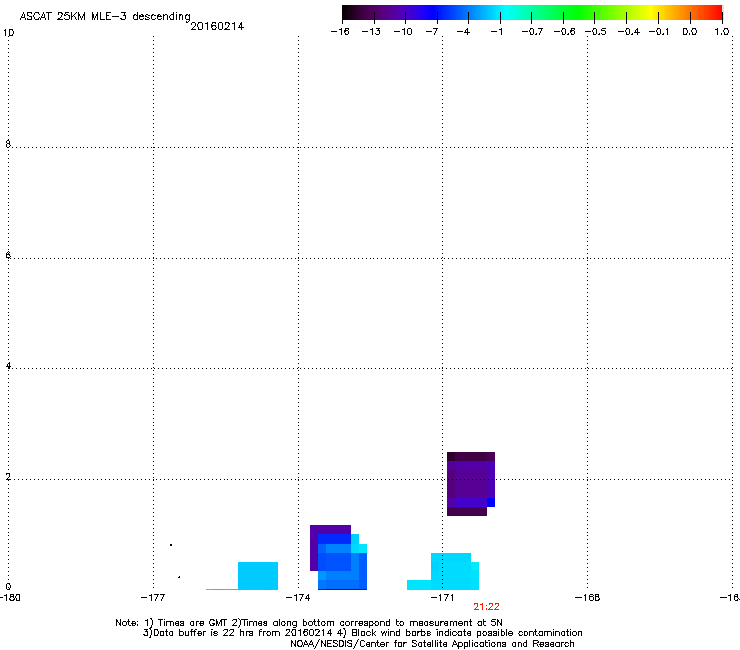Click the latitude 6 axis label

coord(8,255)
